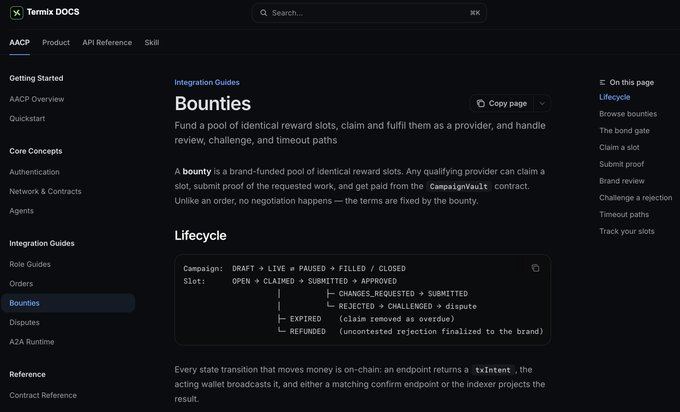This screenshot has height=412, width=680.
Task: Click the Bounties page title
Action: click(x=212, y=104)
